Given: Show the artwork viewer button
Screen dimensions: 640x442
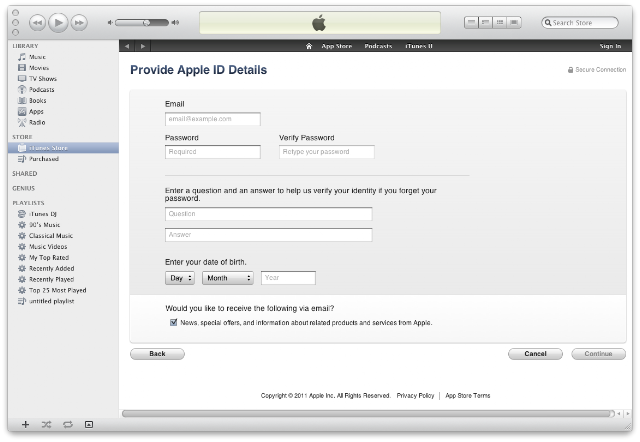Looking at the screenshot, I should [89, 424].
